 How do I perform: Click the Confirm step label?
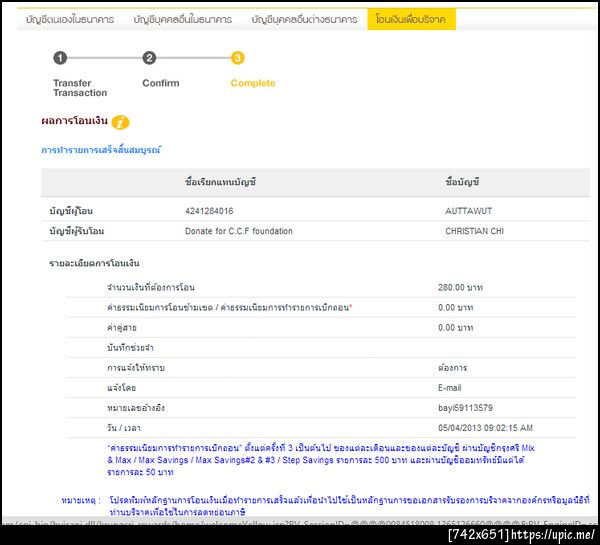[161, 83]
